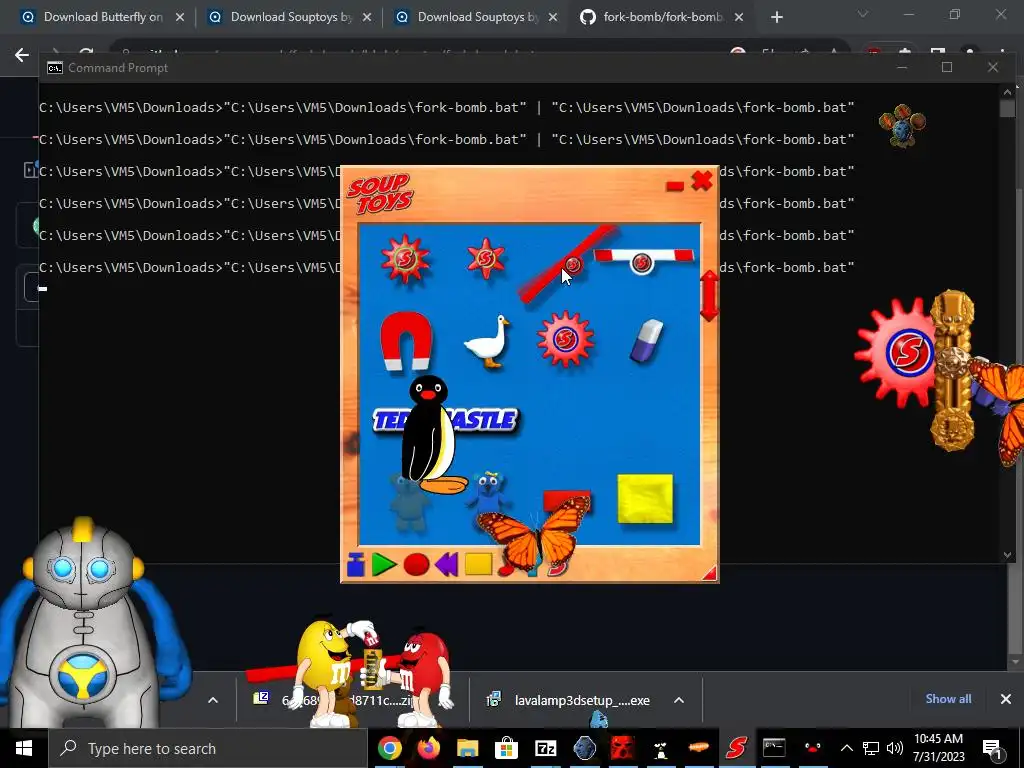
Task: Choose the white goose toy
Action: (x=487, y=342)
